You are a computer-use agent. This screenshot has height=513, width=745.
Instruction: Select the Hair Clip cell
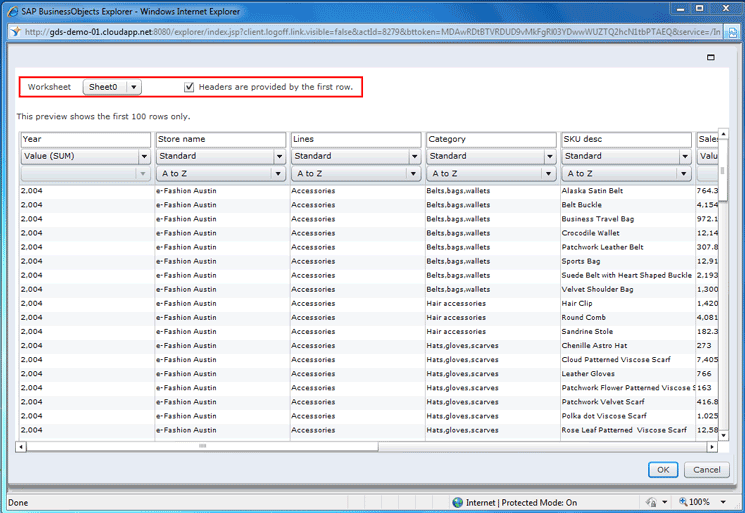tap(577, 304)
